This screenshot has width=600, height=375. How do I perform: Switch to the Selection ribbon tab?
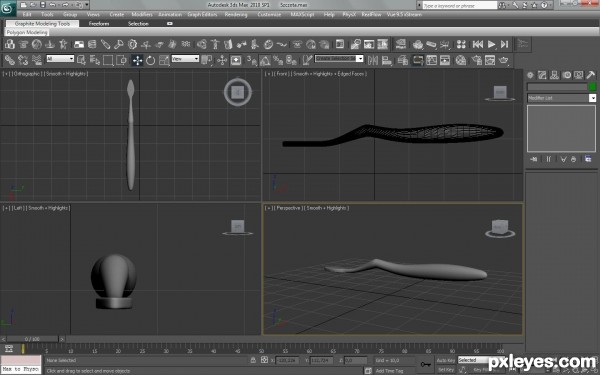(138, 23)
